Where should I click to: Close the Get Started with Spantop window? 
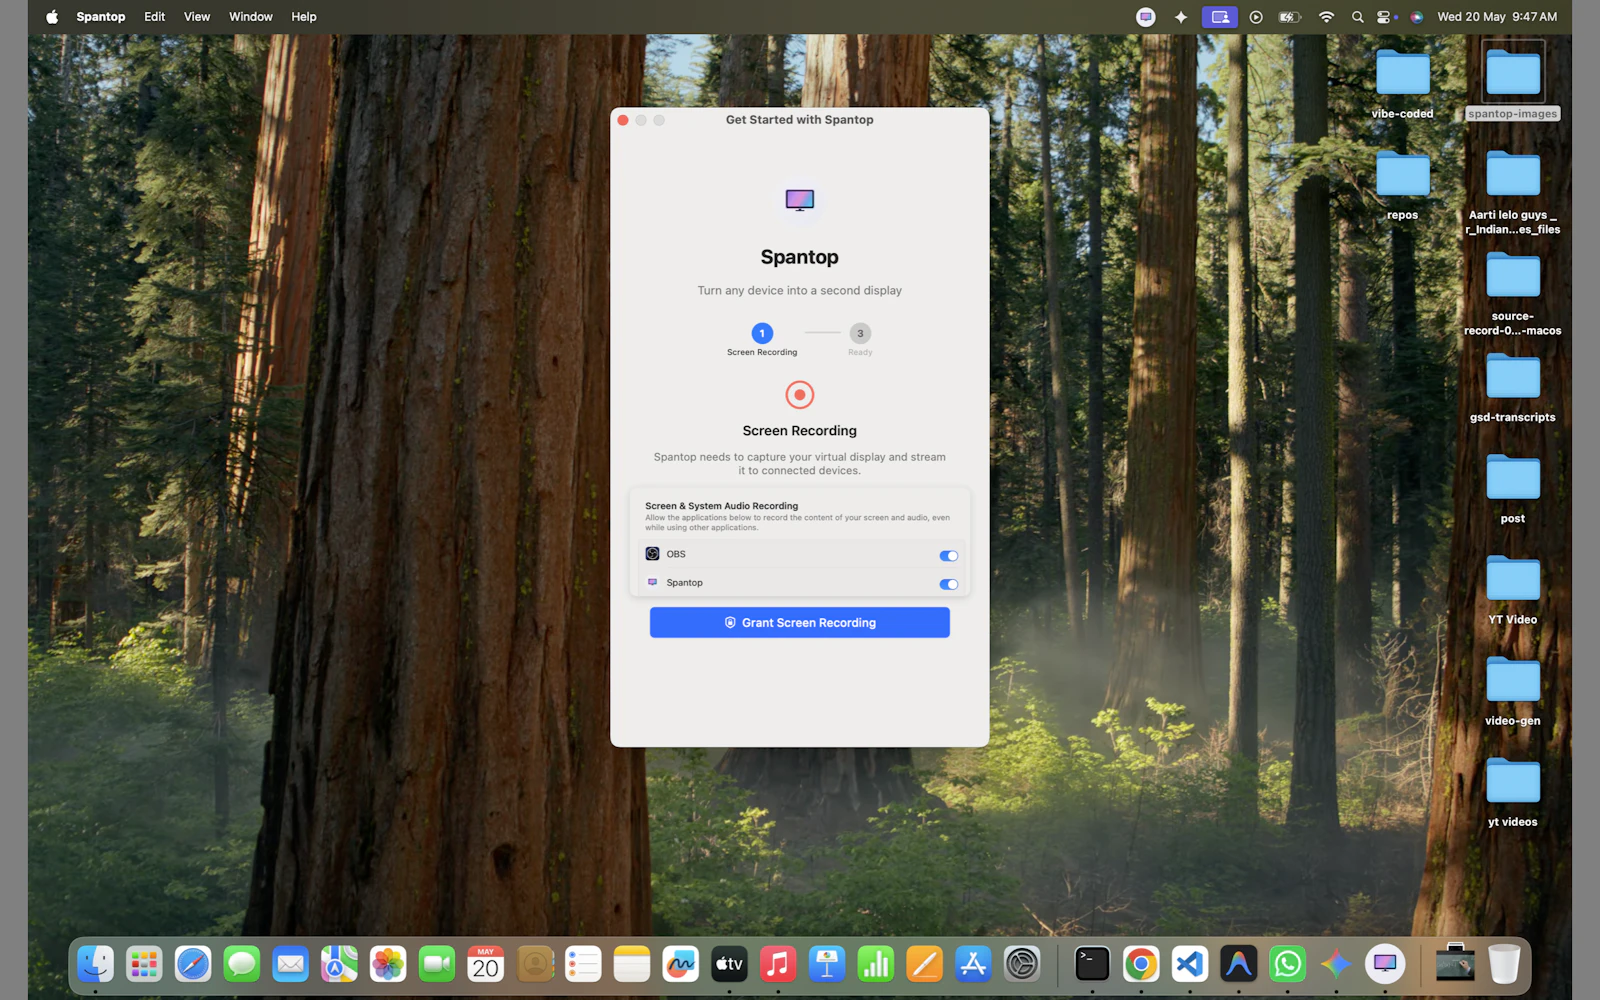[623, 120]
